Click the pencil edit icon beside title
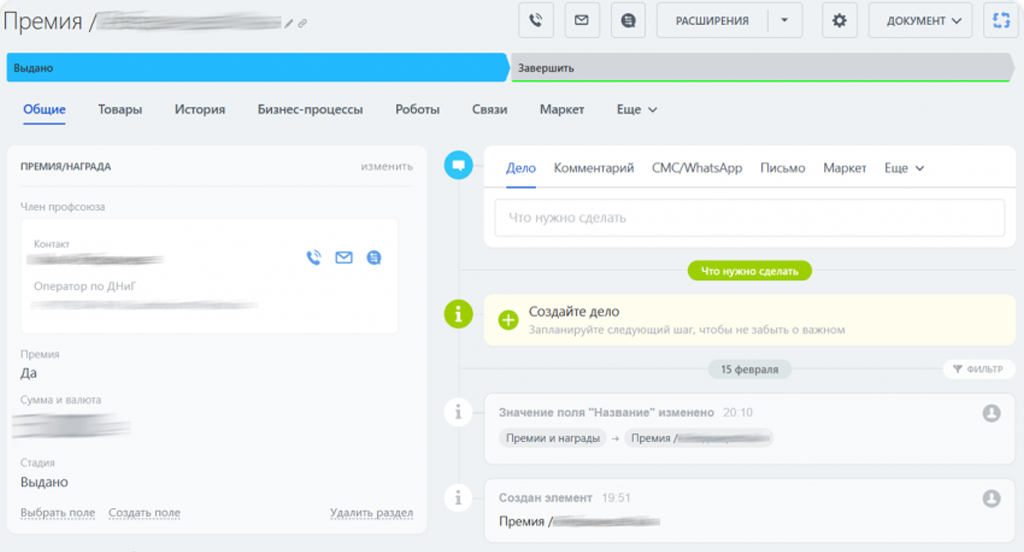The image size is (1024, 552). click(289, 22)
